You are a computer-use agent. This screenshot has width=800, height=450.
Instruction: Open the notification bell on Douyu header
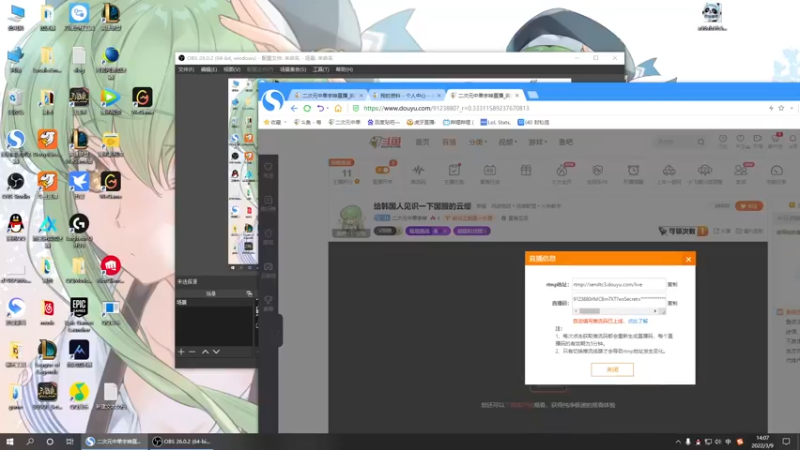pyautogui.click(x=793, y=141)
